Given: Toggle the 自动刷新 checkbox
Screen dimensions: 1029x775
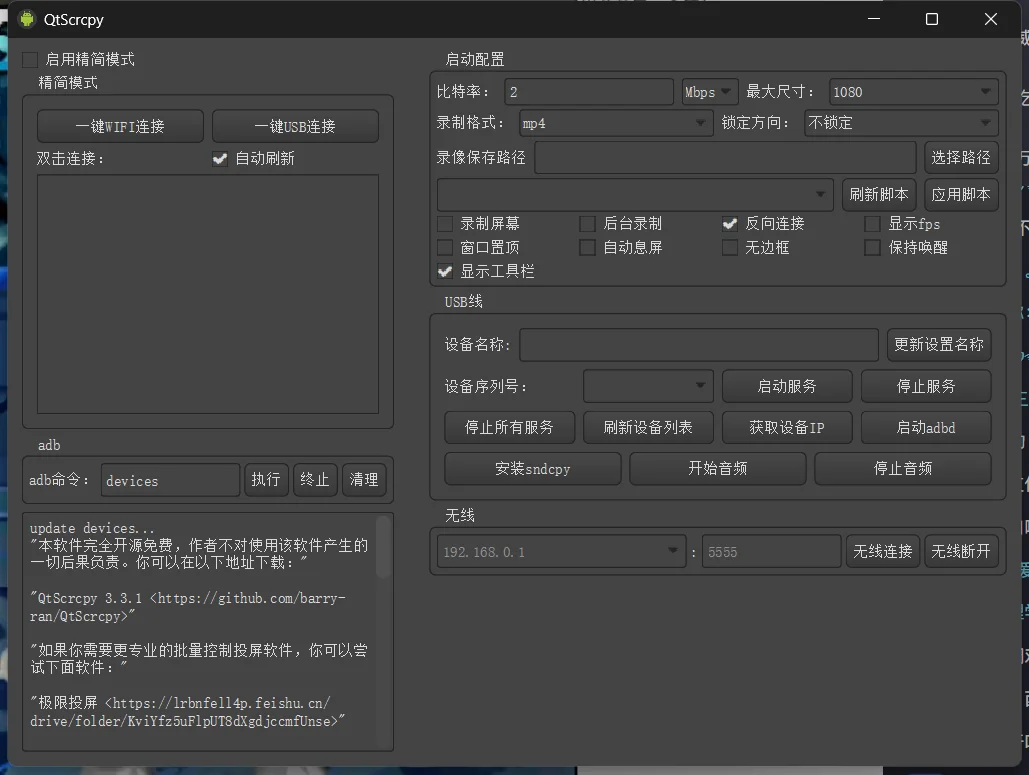Looking at the screenshot, I should pyautogui.click(x=220, y=159).
